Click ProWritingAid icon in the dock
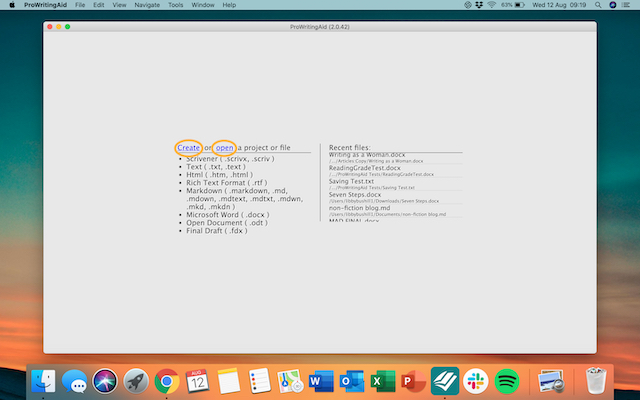Screen dimensions: 640x400 [444, 381]
